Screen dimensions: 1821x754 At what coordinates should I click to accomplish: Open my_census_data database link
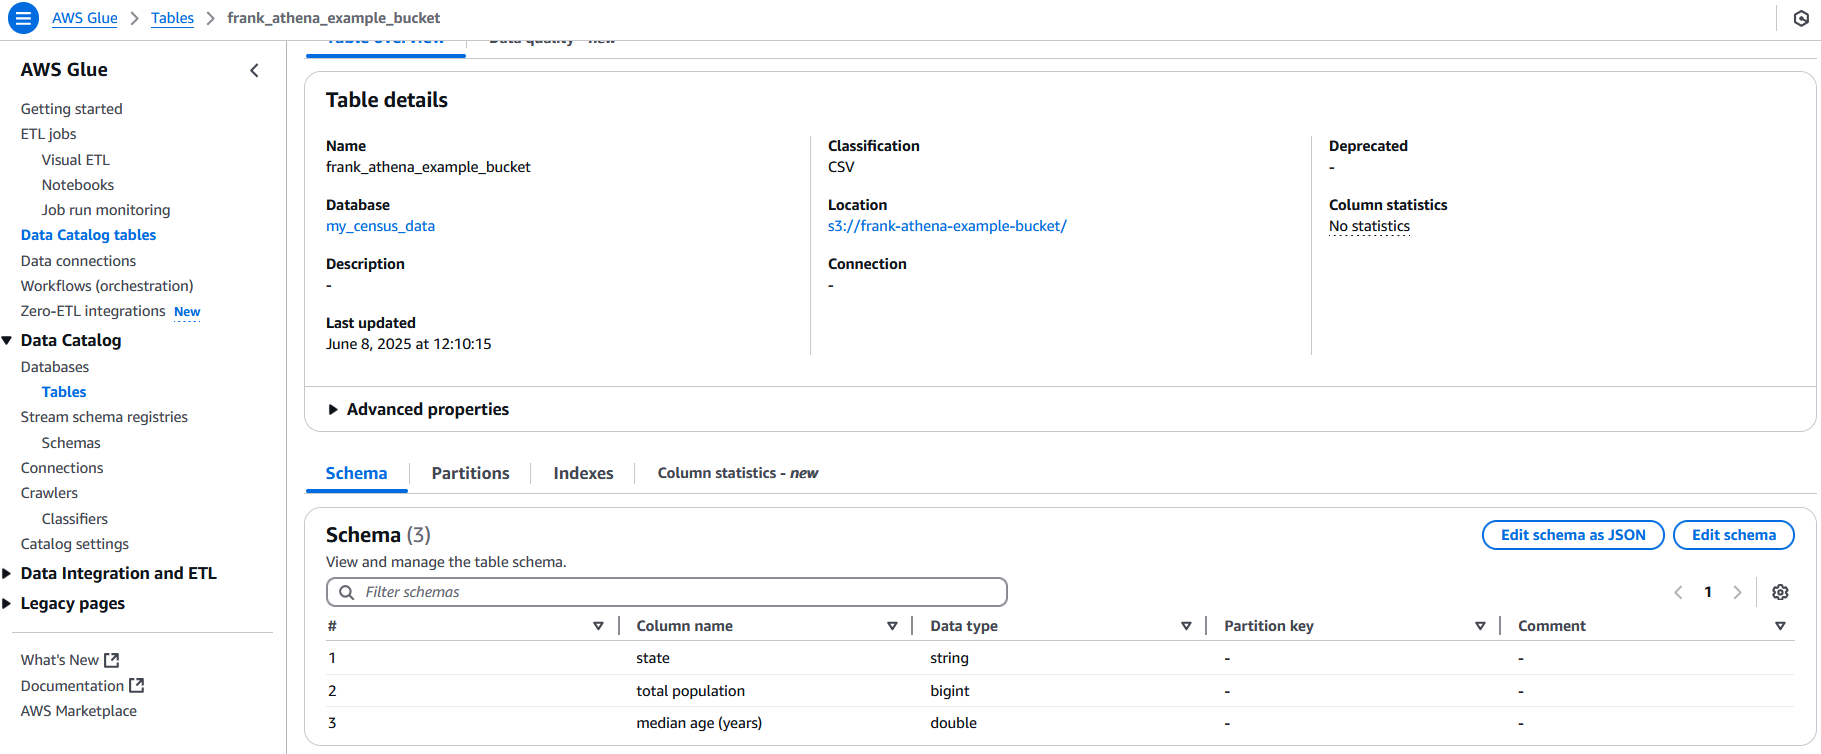click(x=380, y=226)
